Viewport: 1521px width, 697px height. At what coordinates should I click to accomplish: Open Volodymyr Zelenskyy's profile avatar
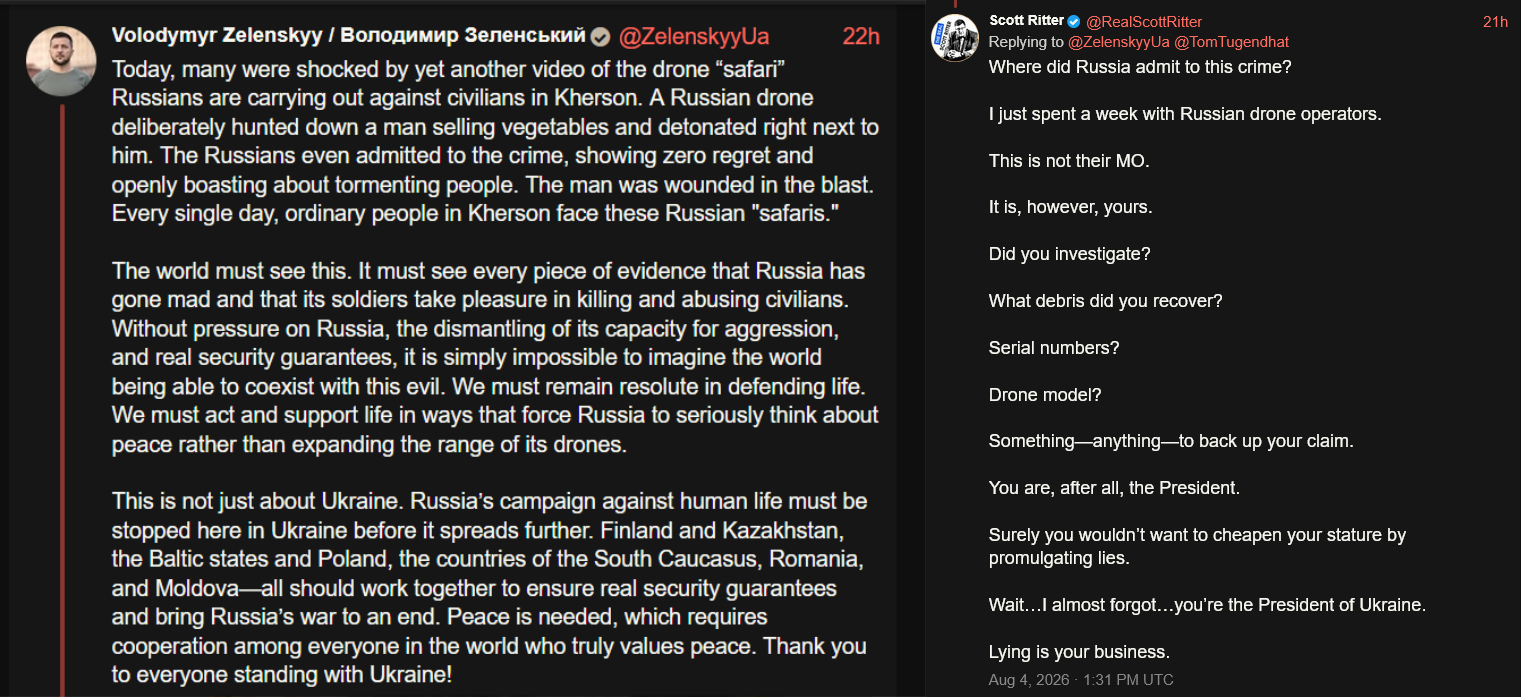(60, 60)
